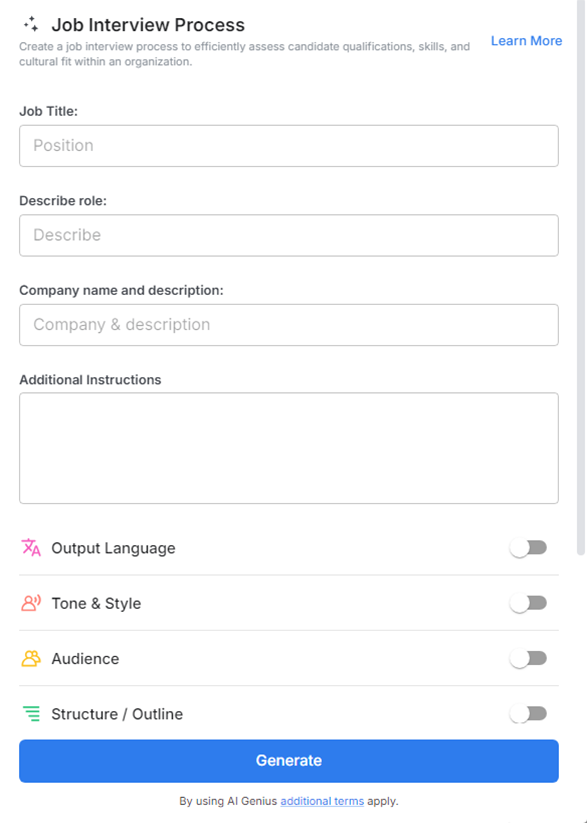This screenshot has height=823, width=587.
Task: Click the Company & description field
Action: click(288, 324)
